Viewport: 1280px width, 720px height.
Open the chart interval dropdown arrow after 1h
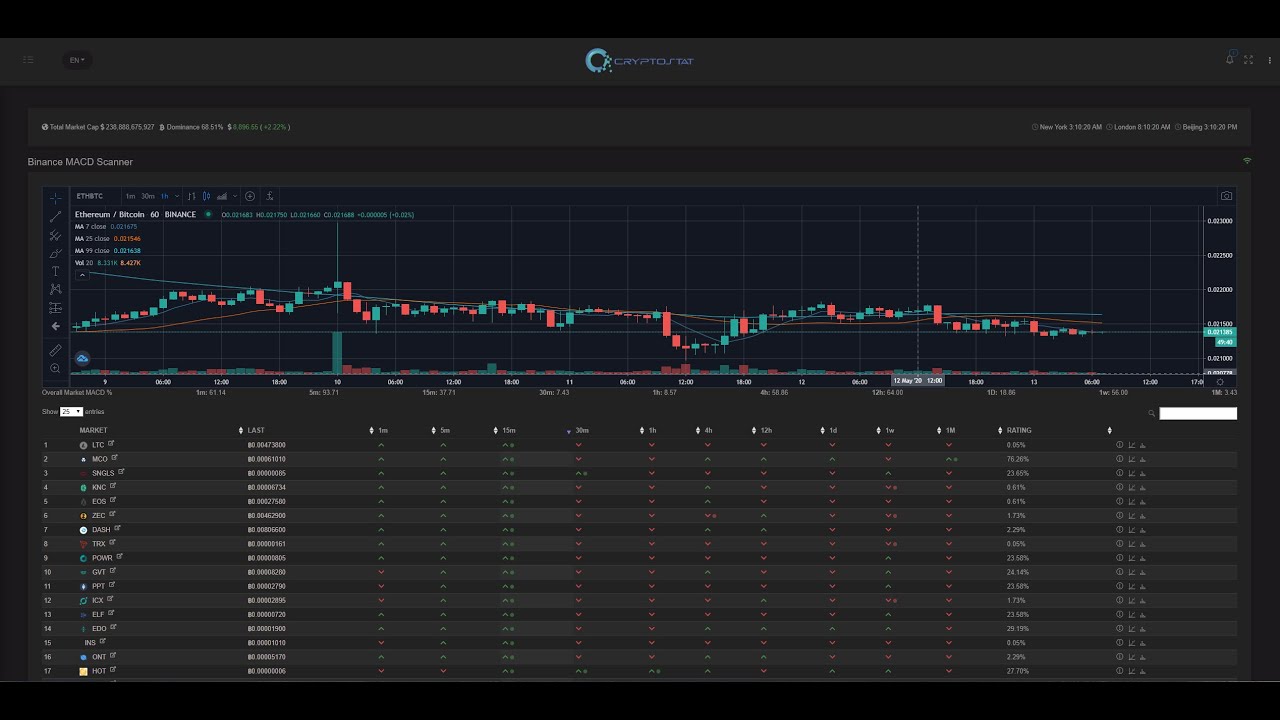point(179,196)
